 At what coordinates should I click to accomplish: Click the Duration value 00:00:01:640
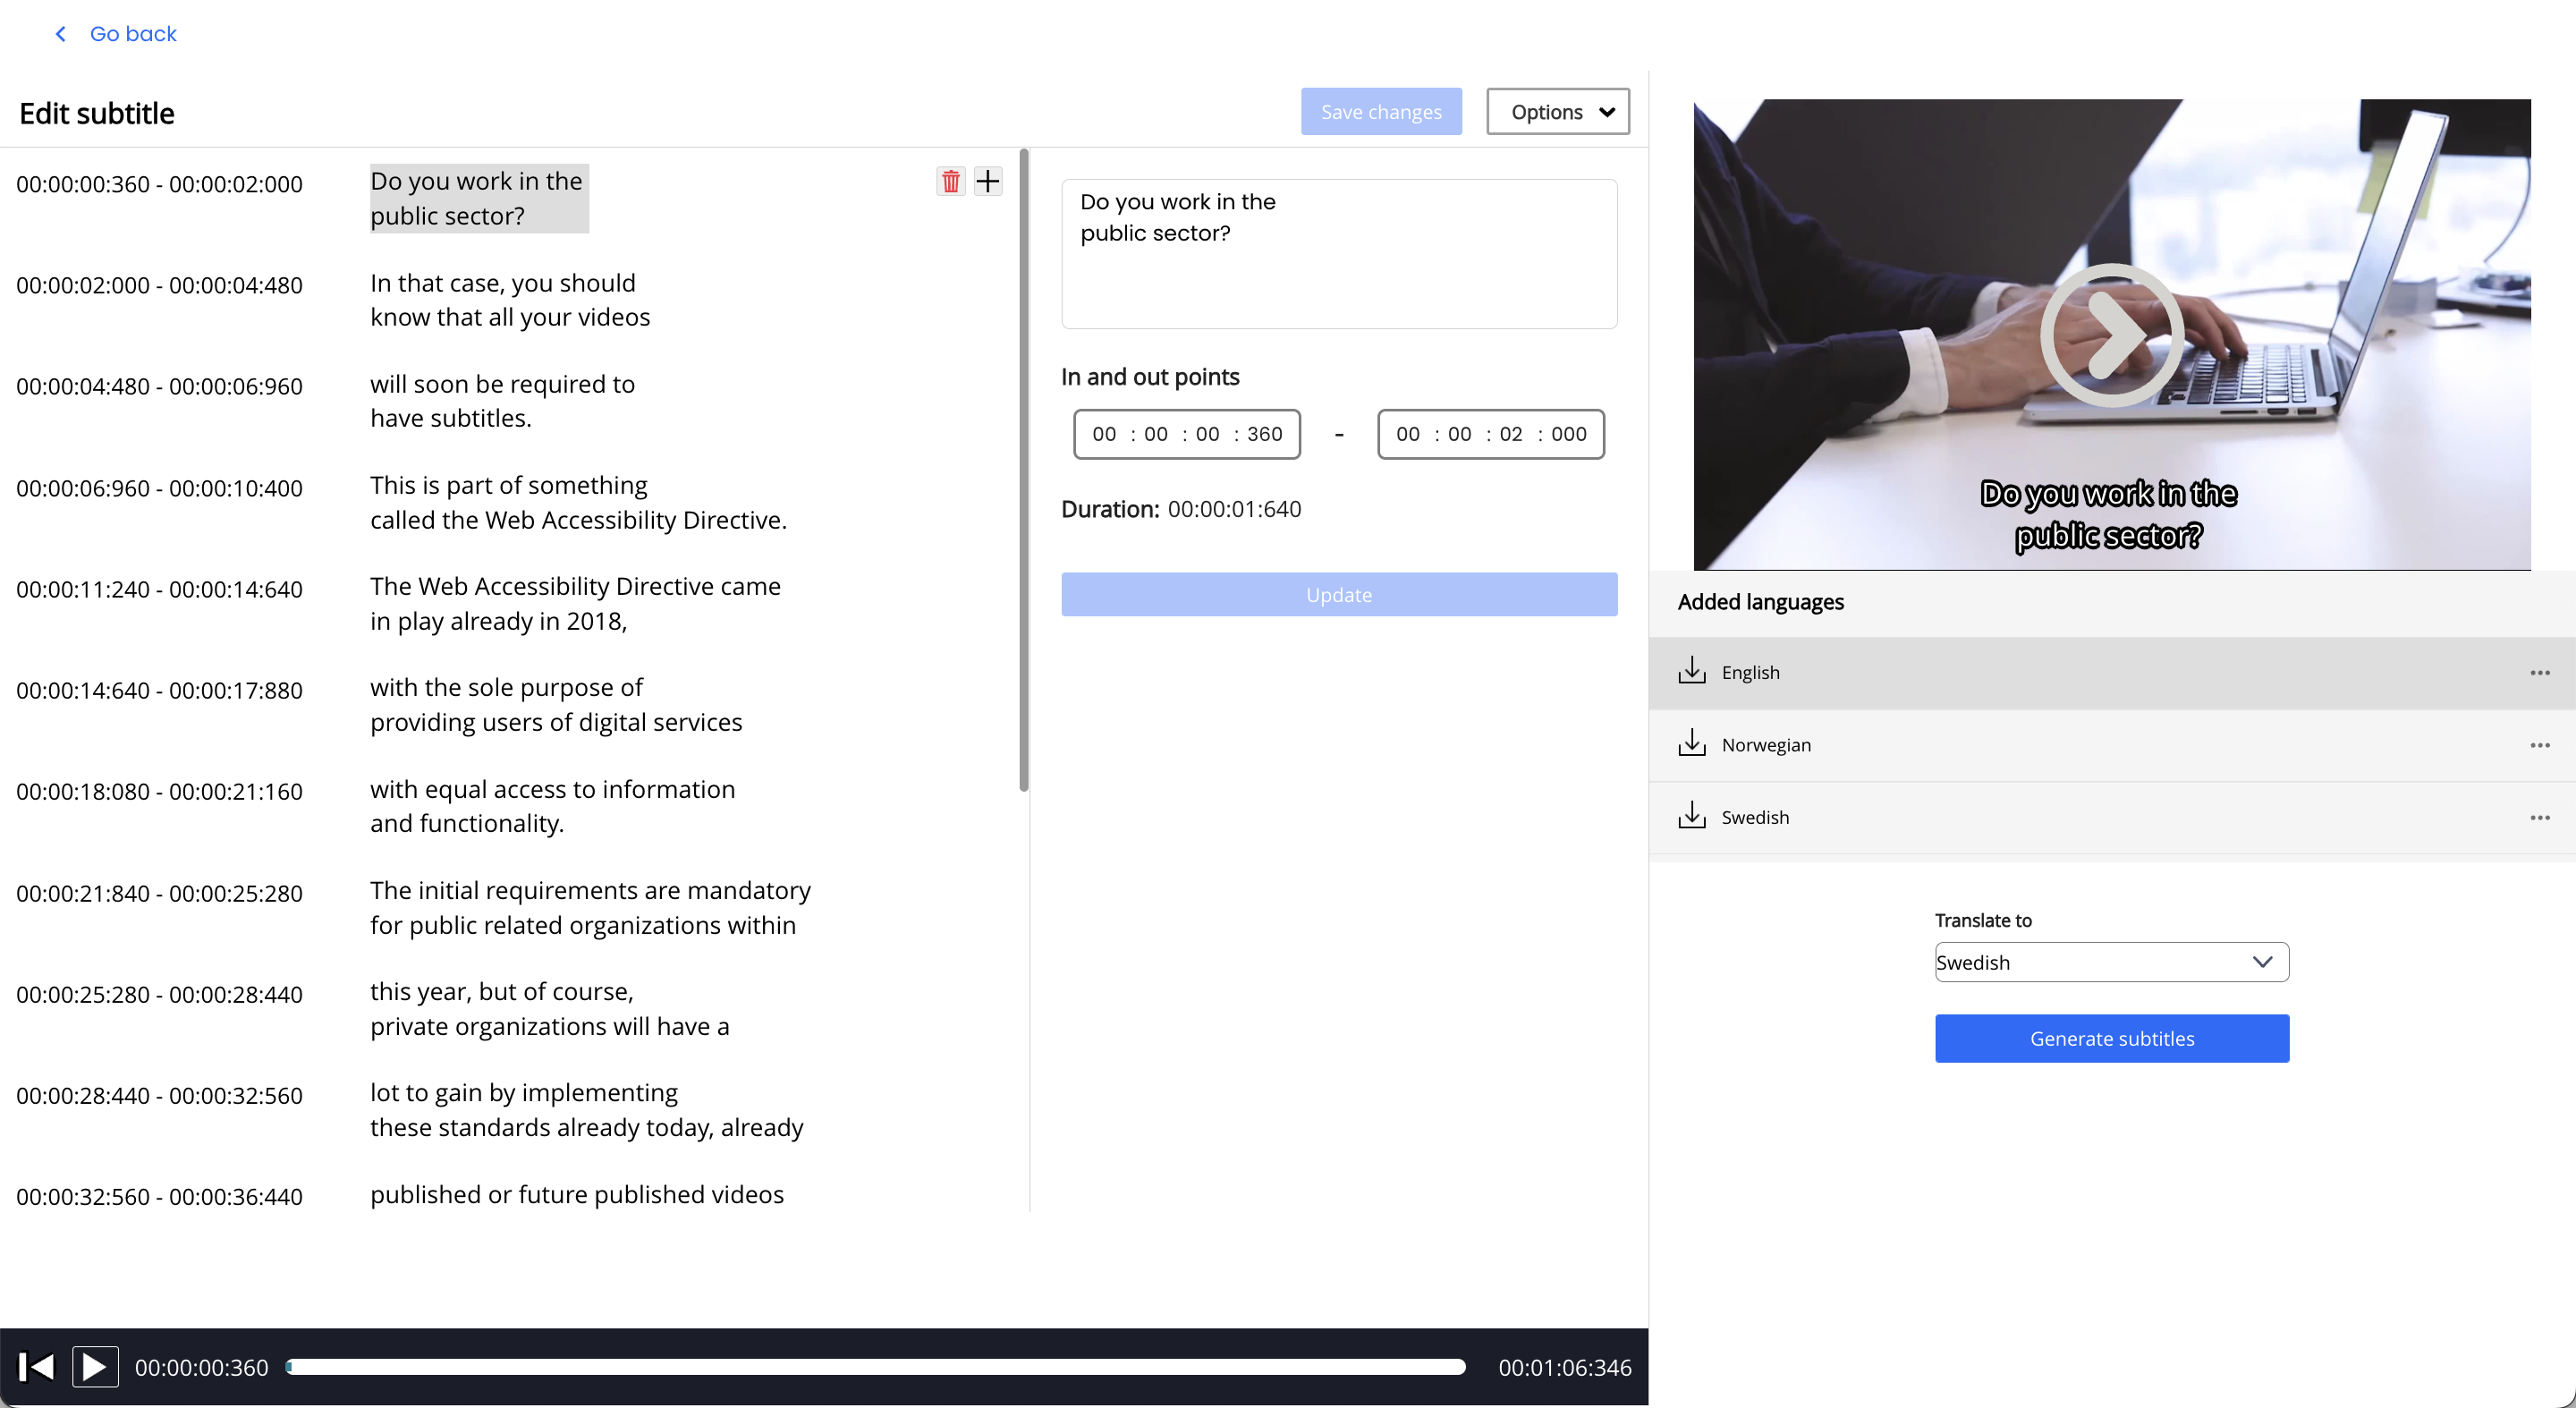point(1234,509)
